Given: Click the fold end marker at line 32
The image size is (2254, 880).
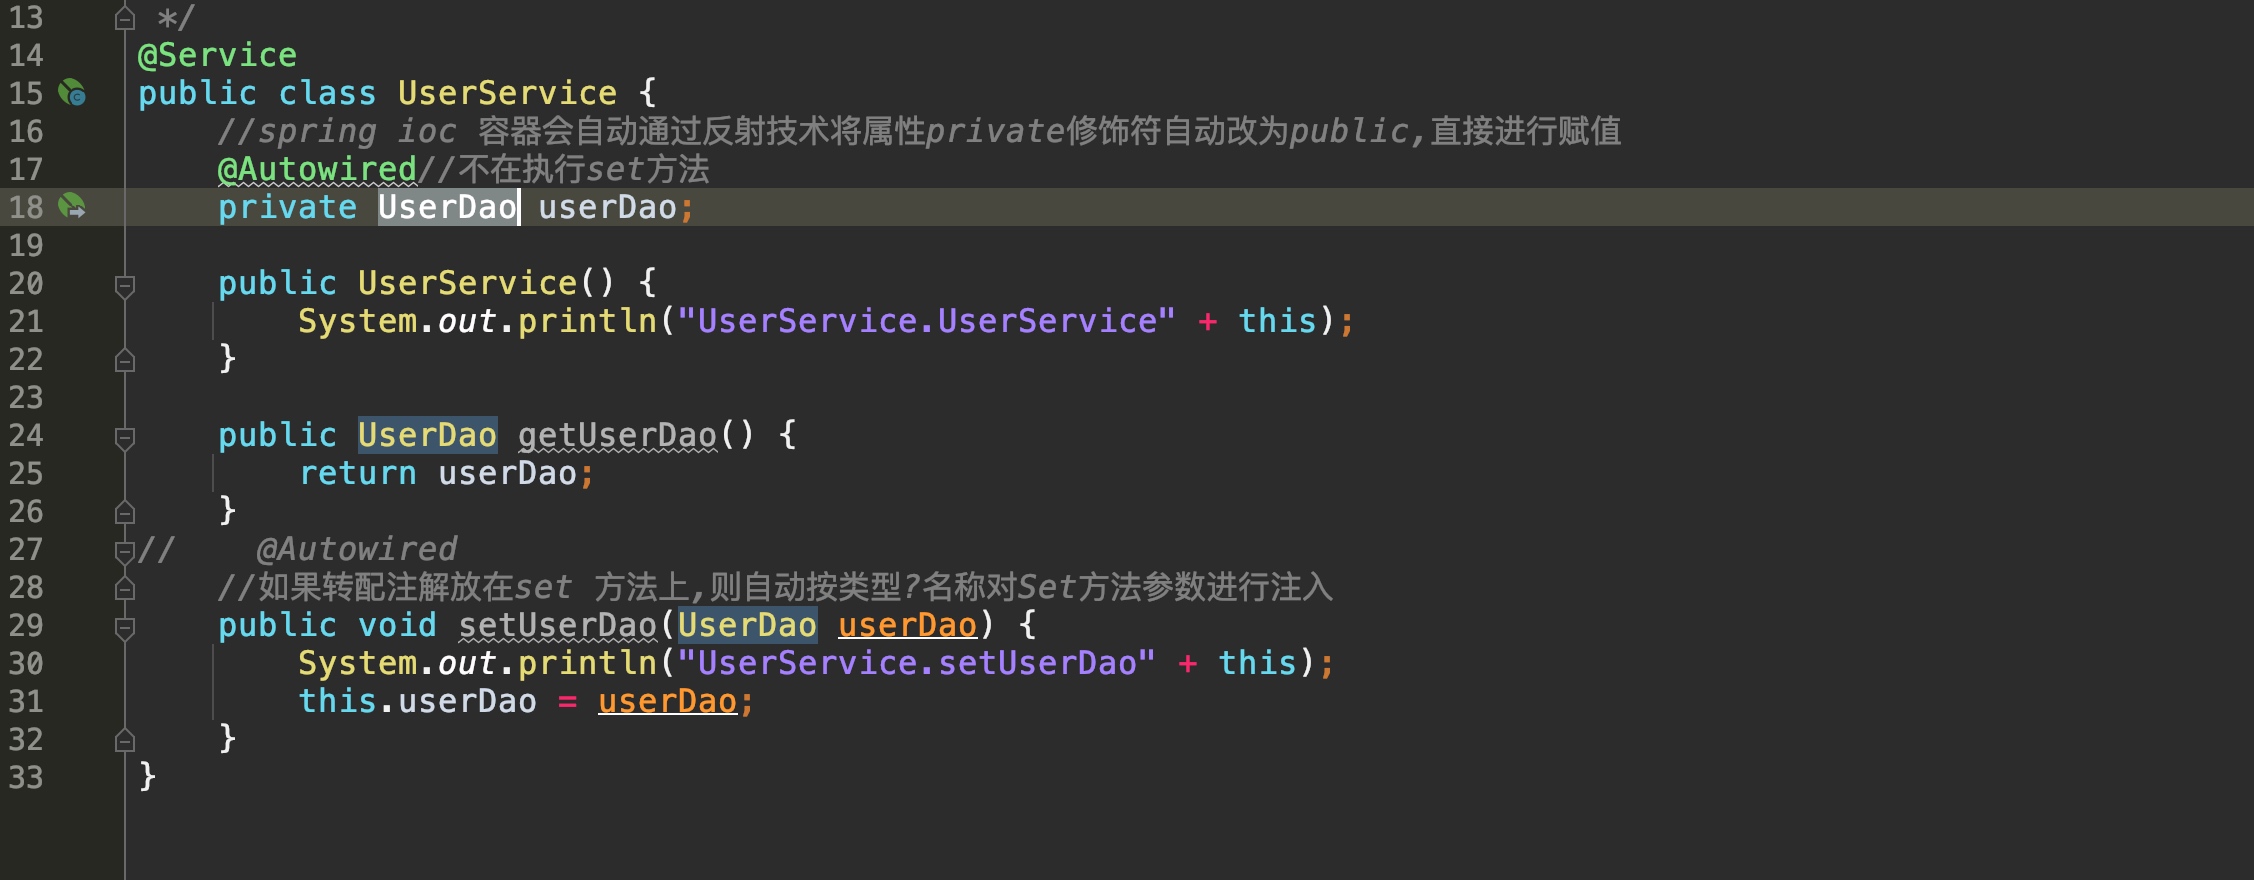Looking at the screenshot, I should pos(125,740).
